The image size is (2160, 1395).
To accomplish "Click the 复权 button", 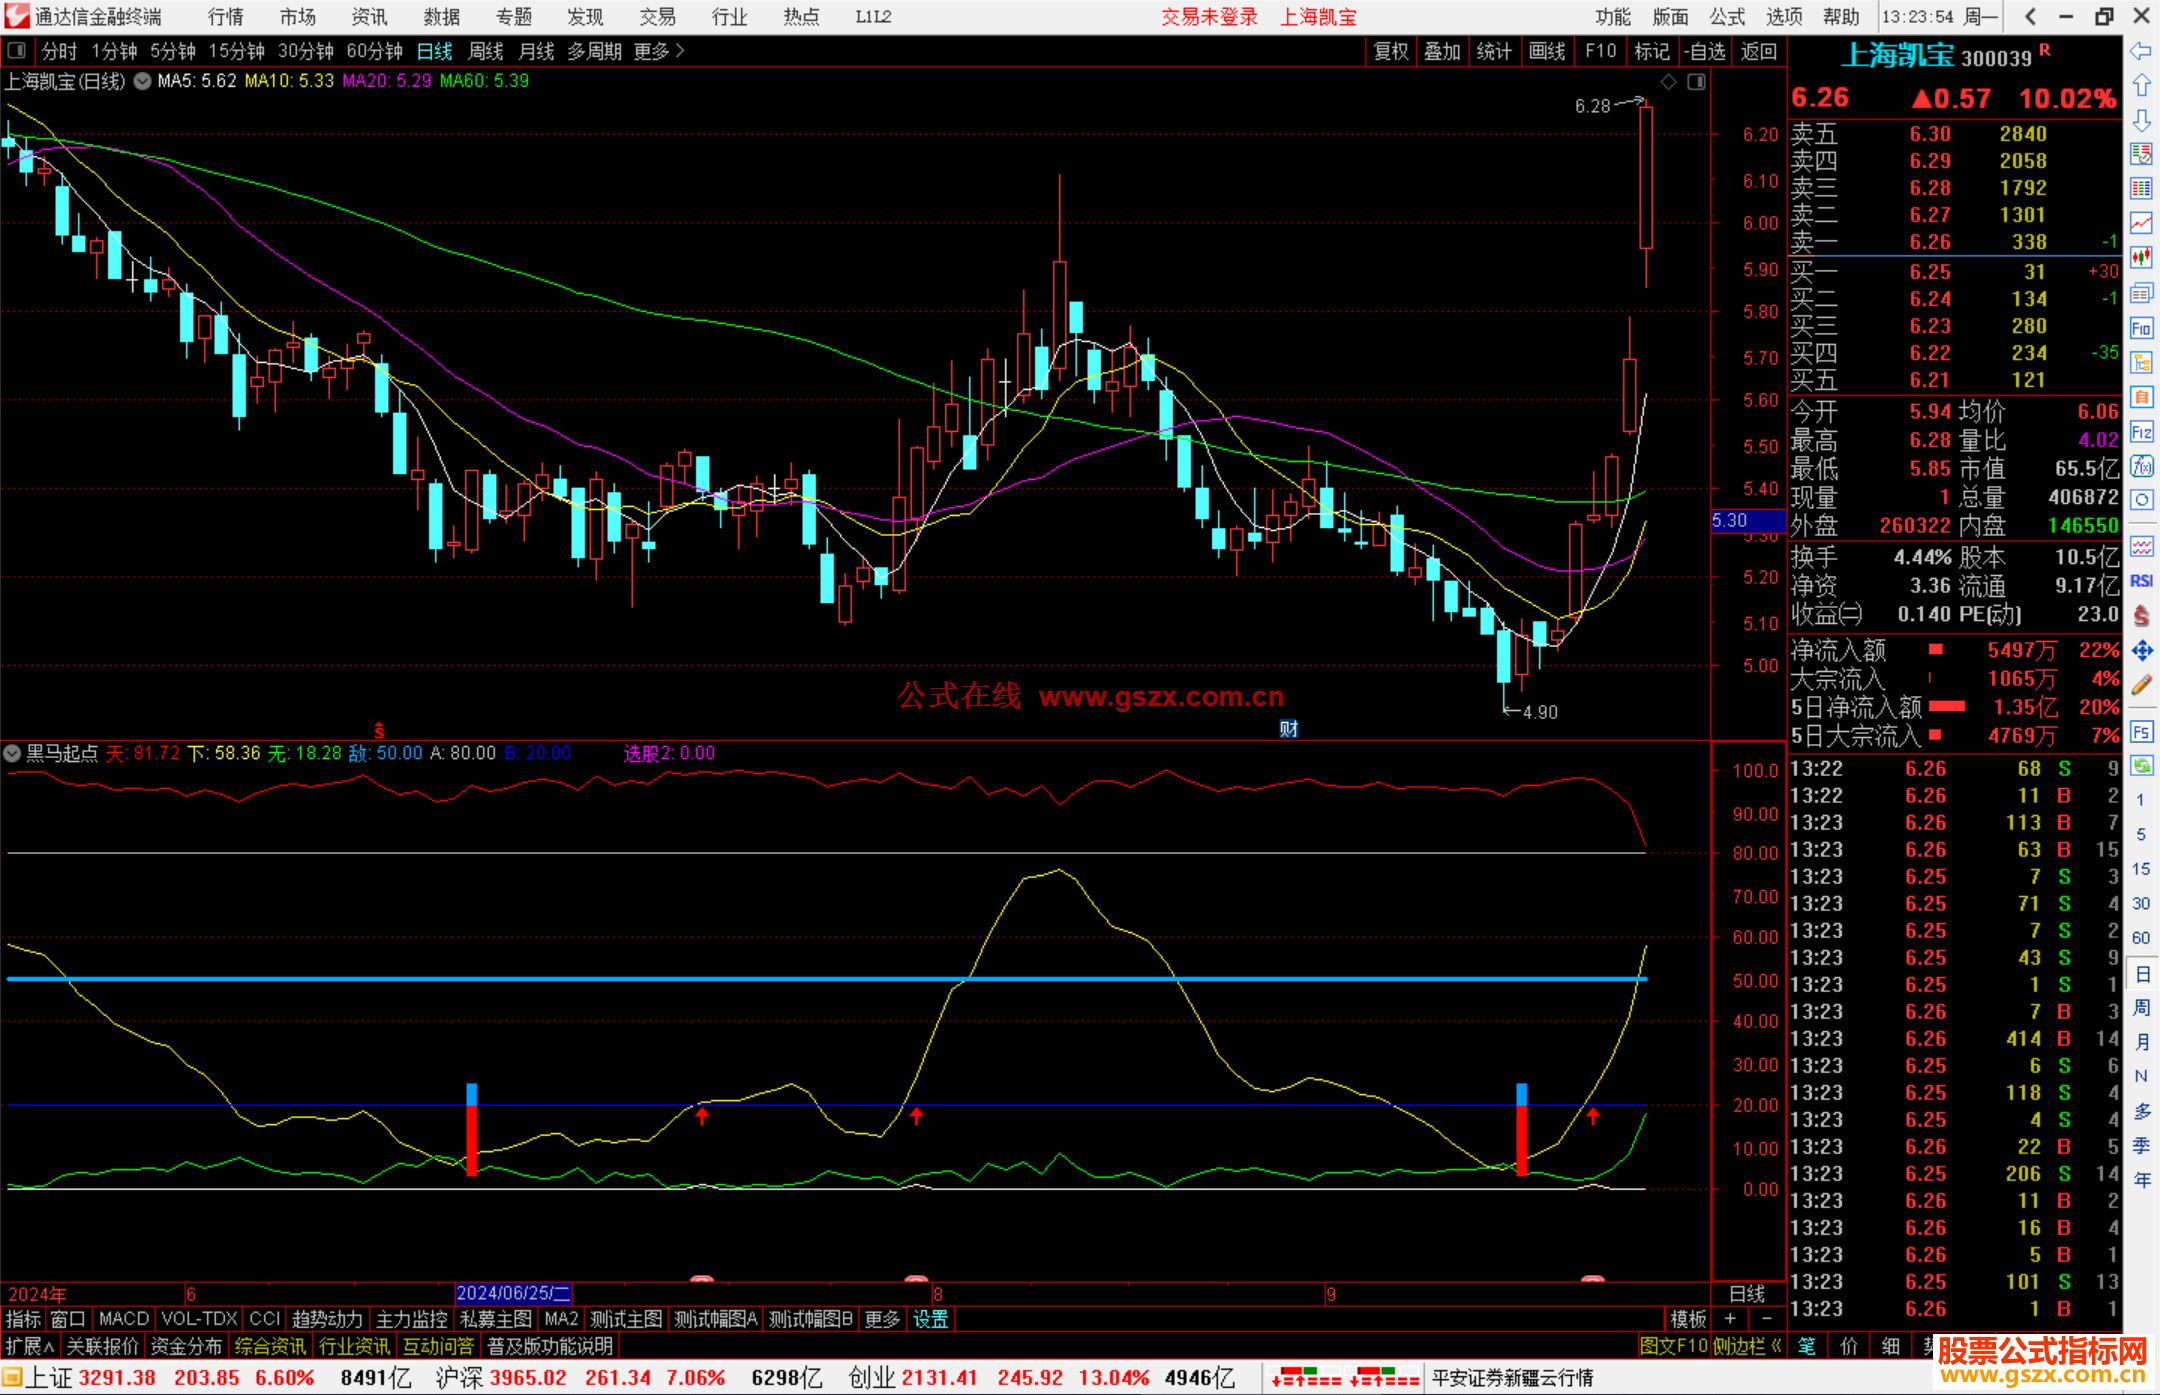I will 1391,51.
